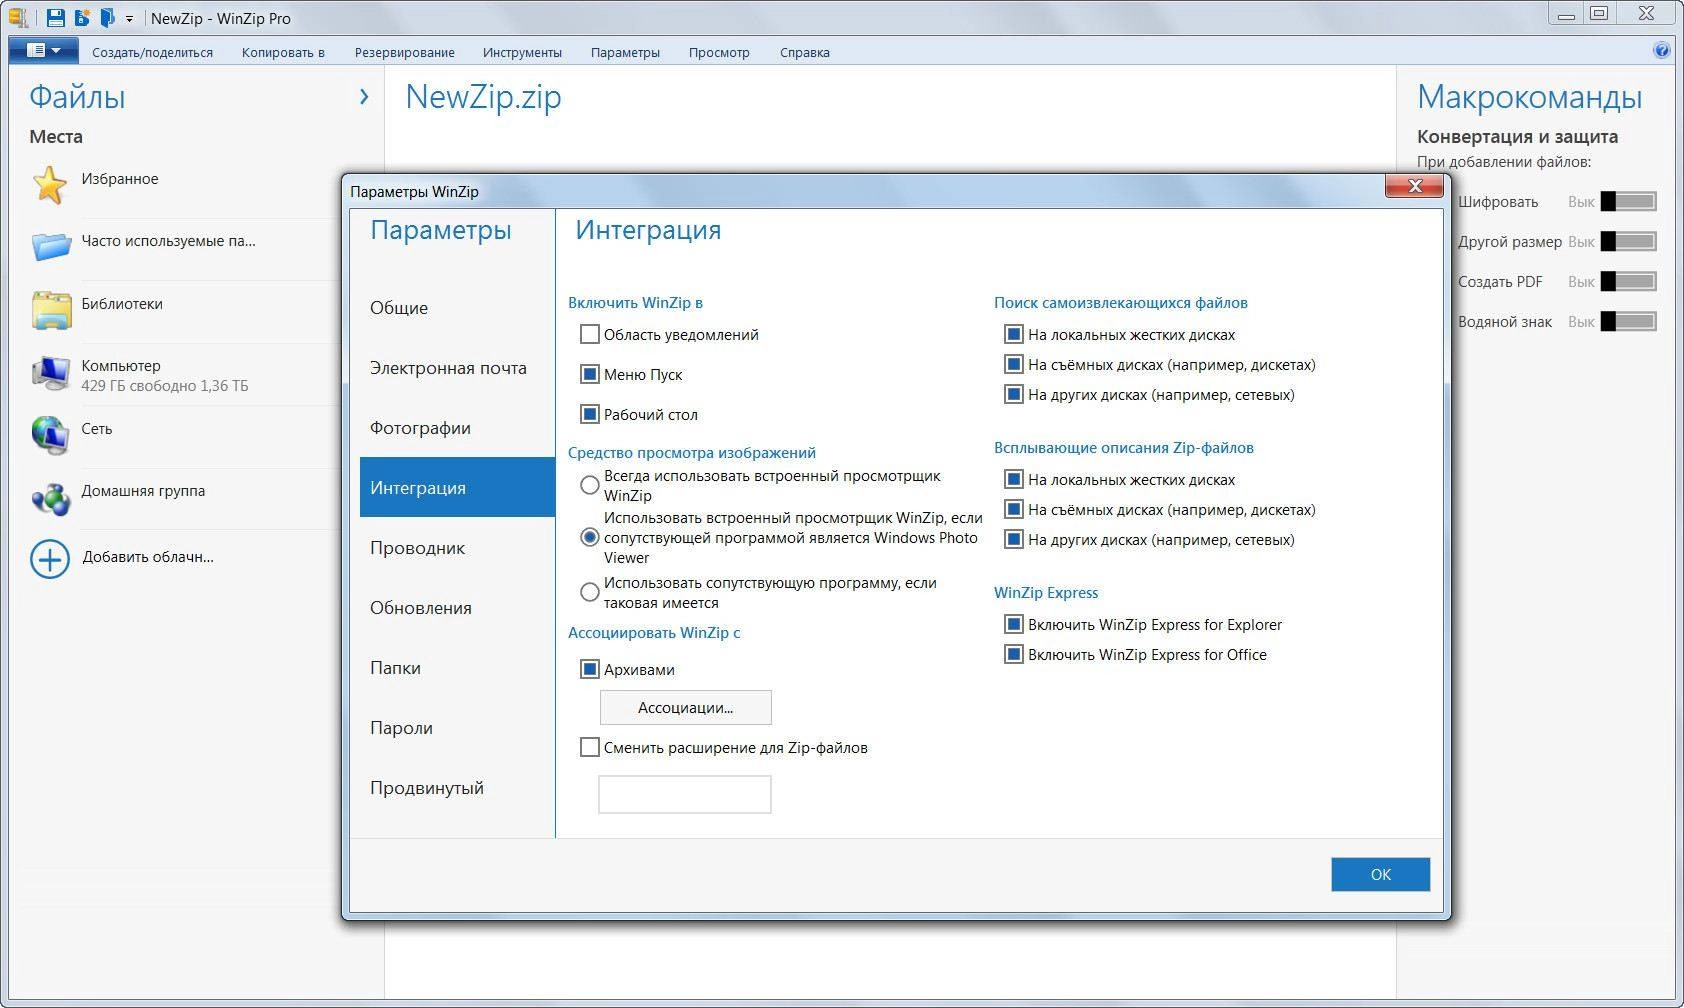The height and width of the screenshot is (1008, 1684).
Task: Click the Компьютер icon
Action: (x=50, y=372)
